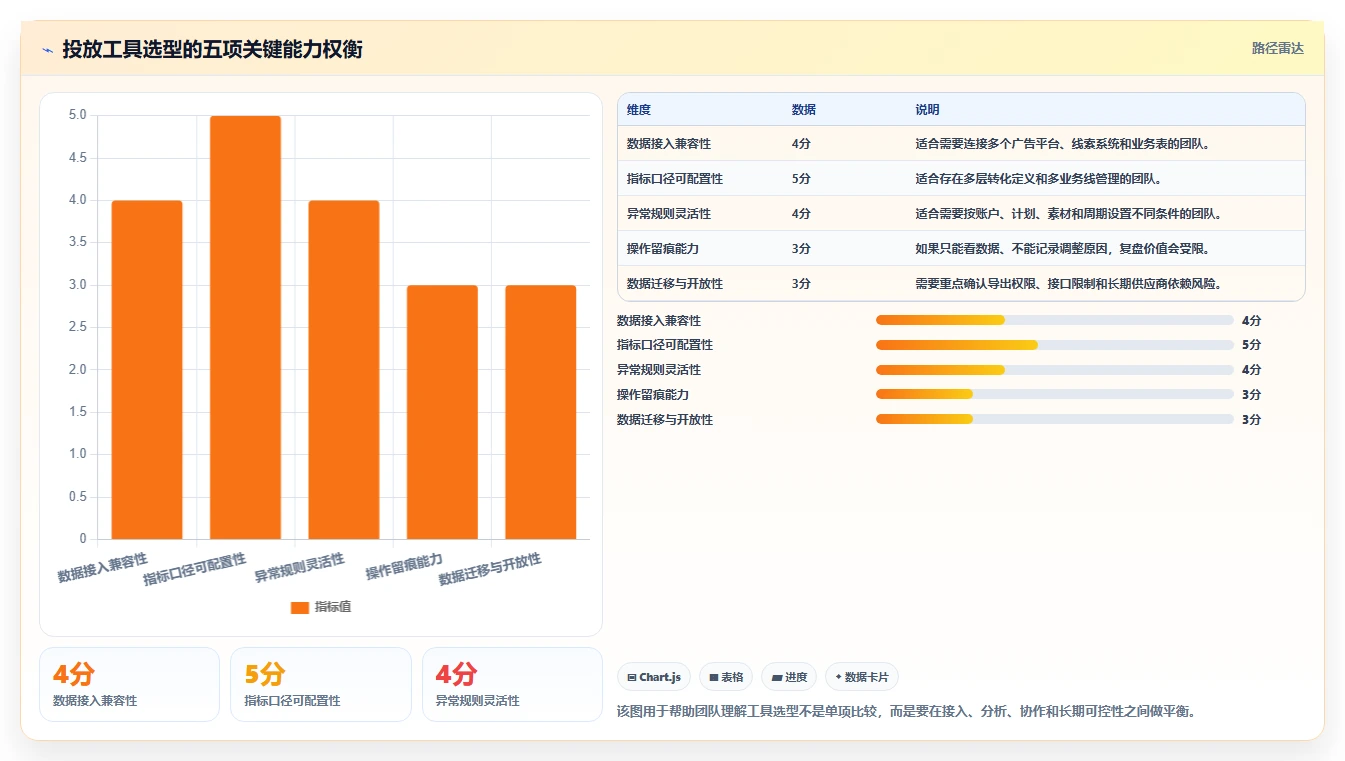1345x761 pixels.
Task: Select the 表格 chip
Action: coord(726,677)
